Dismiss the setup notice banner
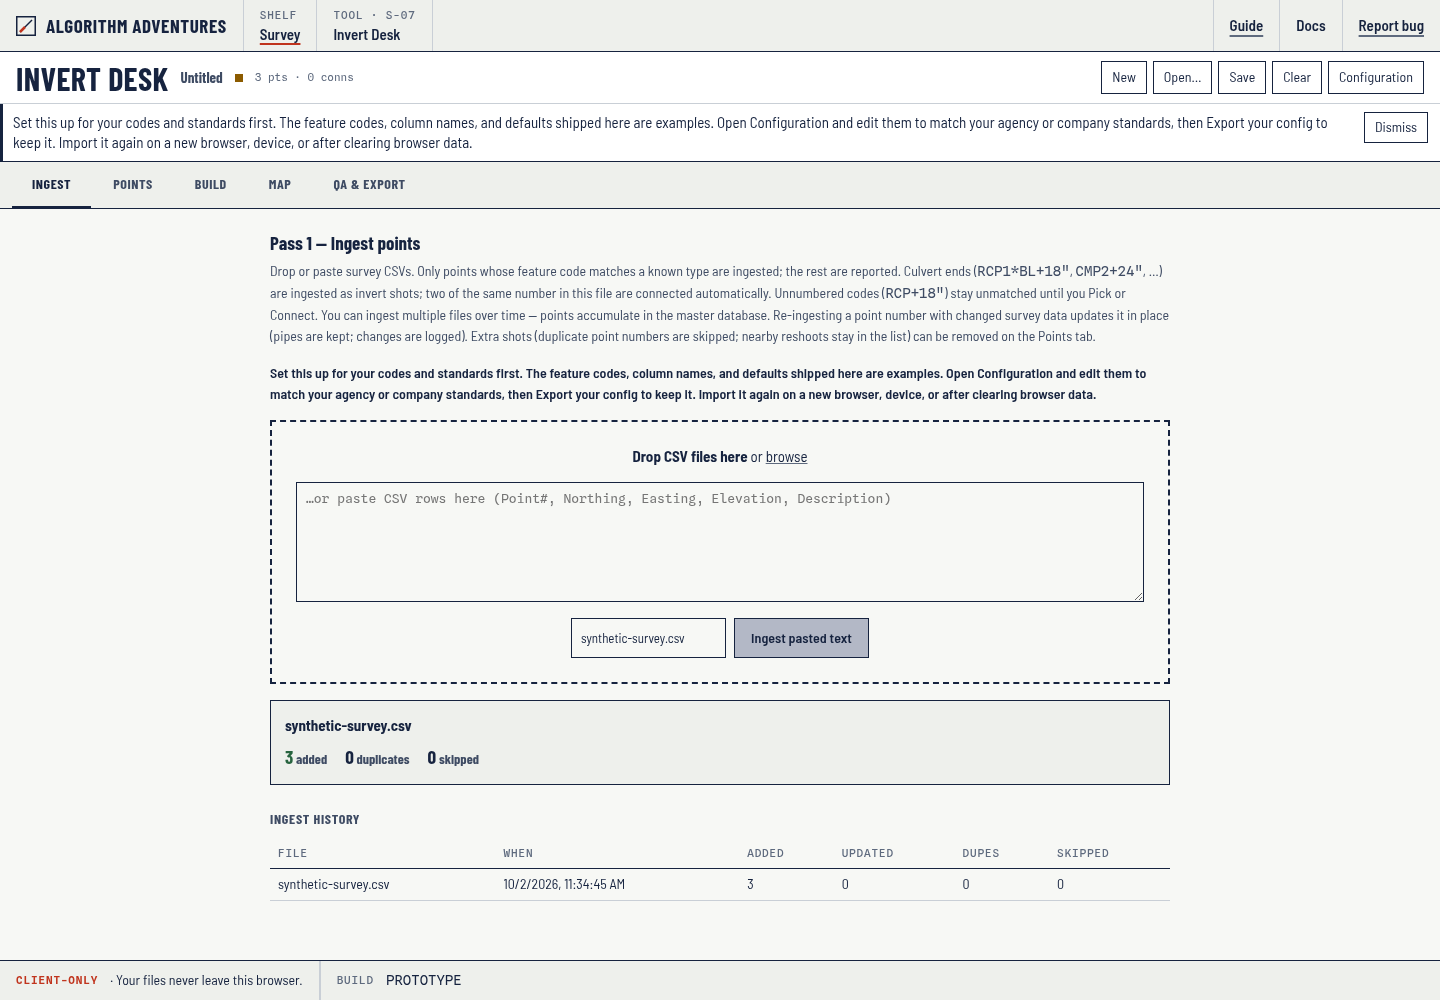The height and width of the screenshot is (1000, 1440). (1396, 127)
